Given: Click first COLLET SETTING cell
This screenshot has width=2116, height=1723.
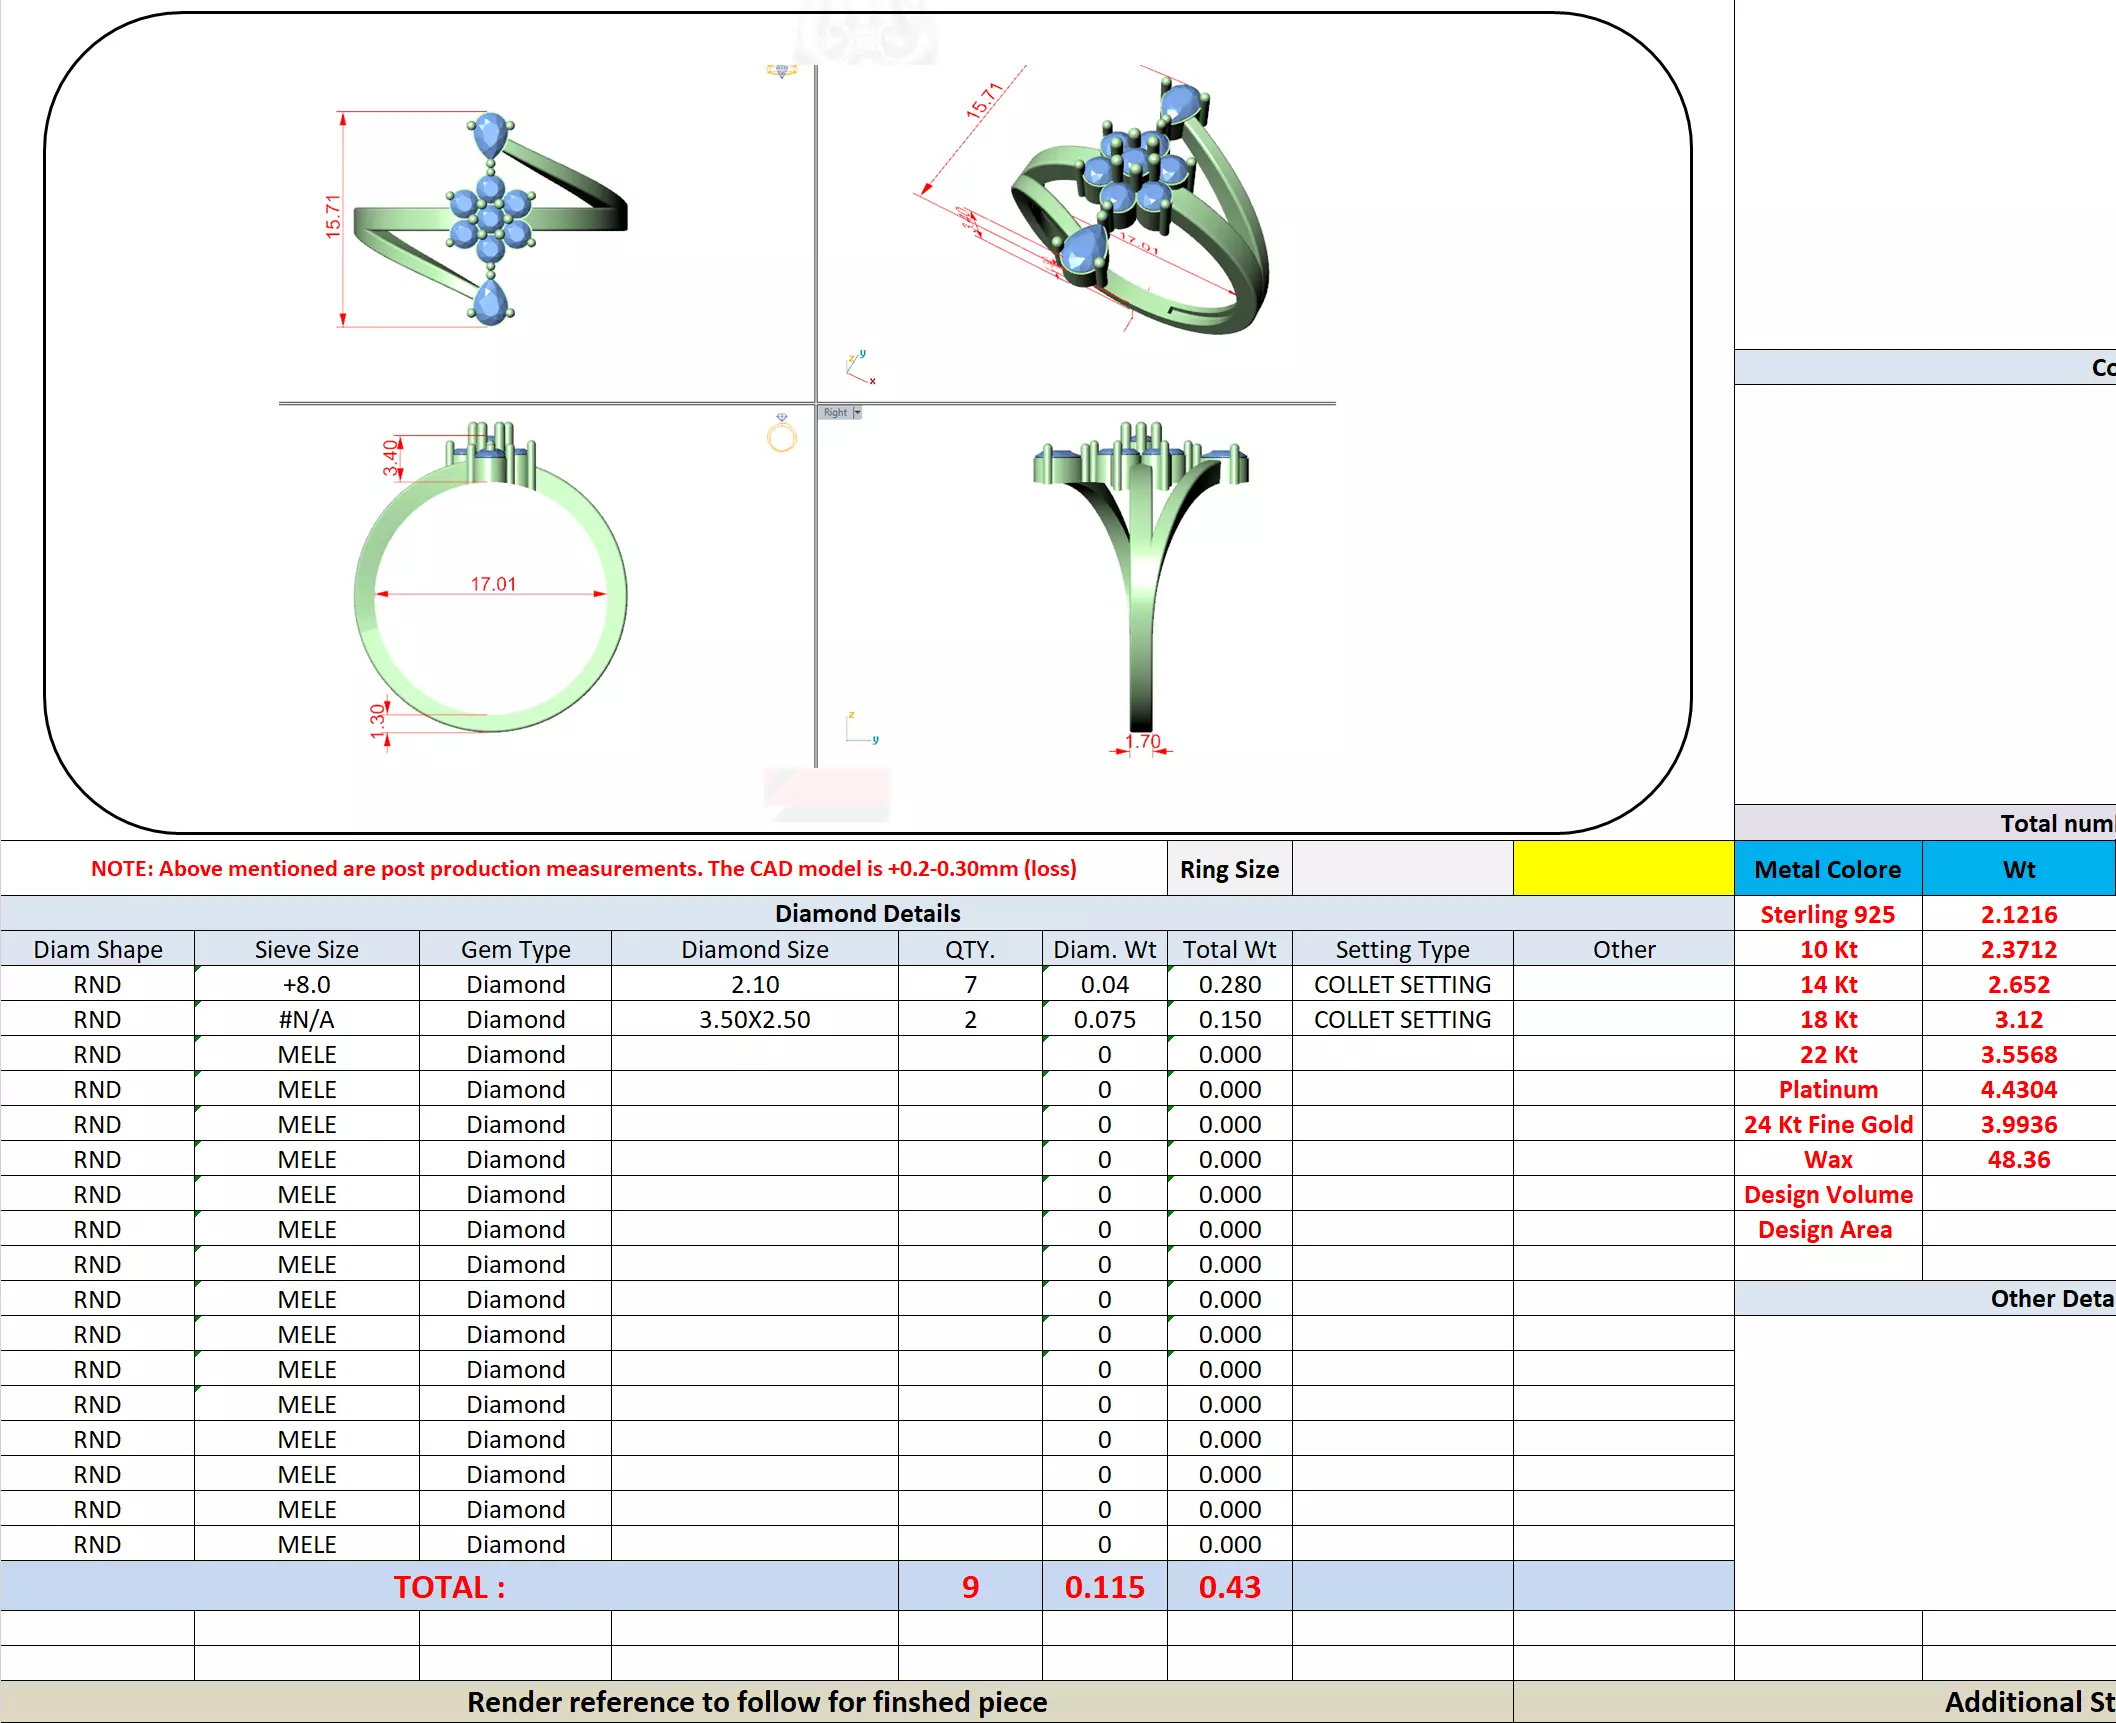Looking at the screenshot, I should click(x=1402, y=984).
